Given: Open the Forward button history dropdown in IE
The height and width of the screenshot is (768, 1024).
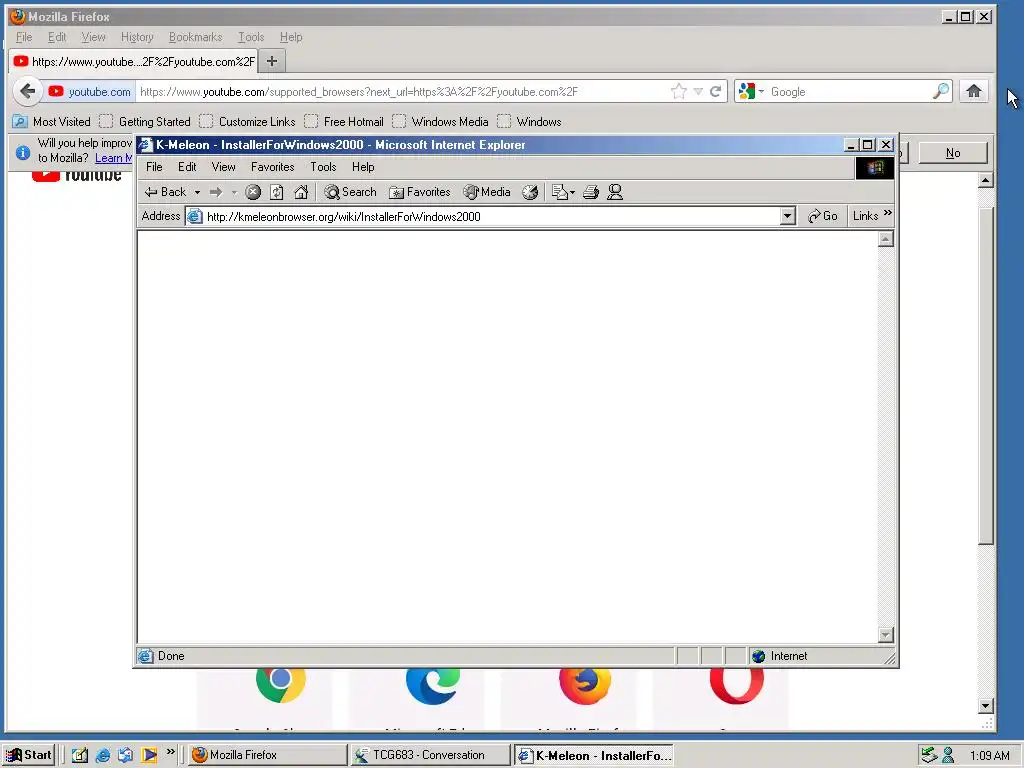Looking at the screenshot, I should coord(234,192).
